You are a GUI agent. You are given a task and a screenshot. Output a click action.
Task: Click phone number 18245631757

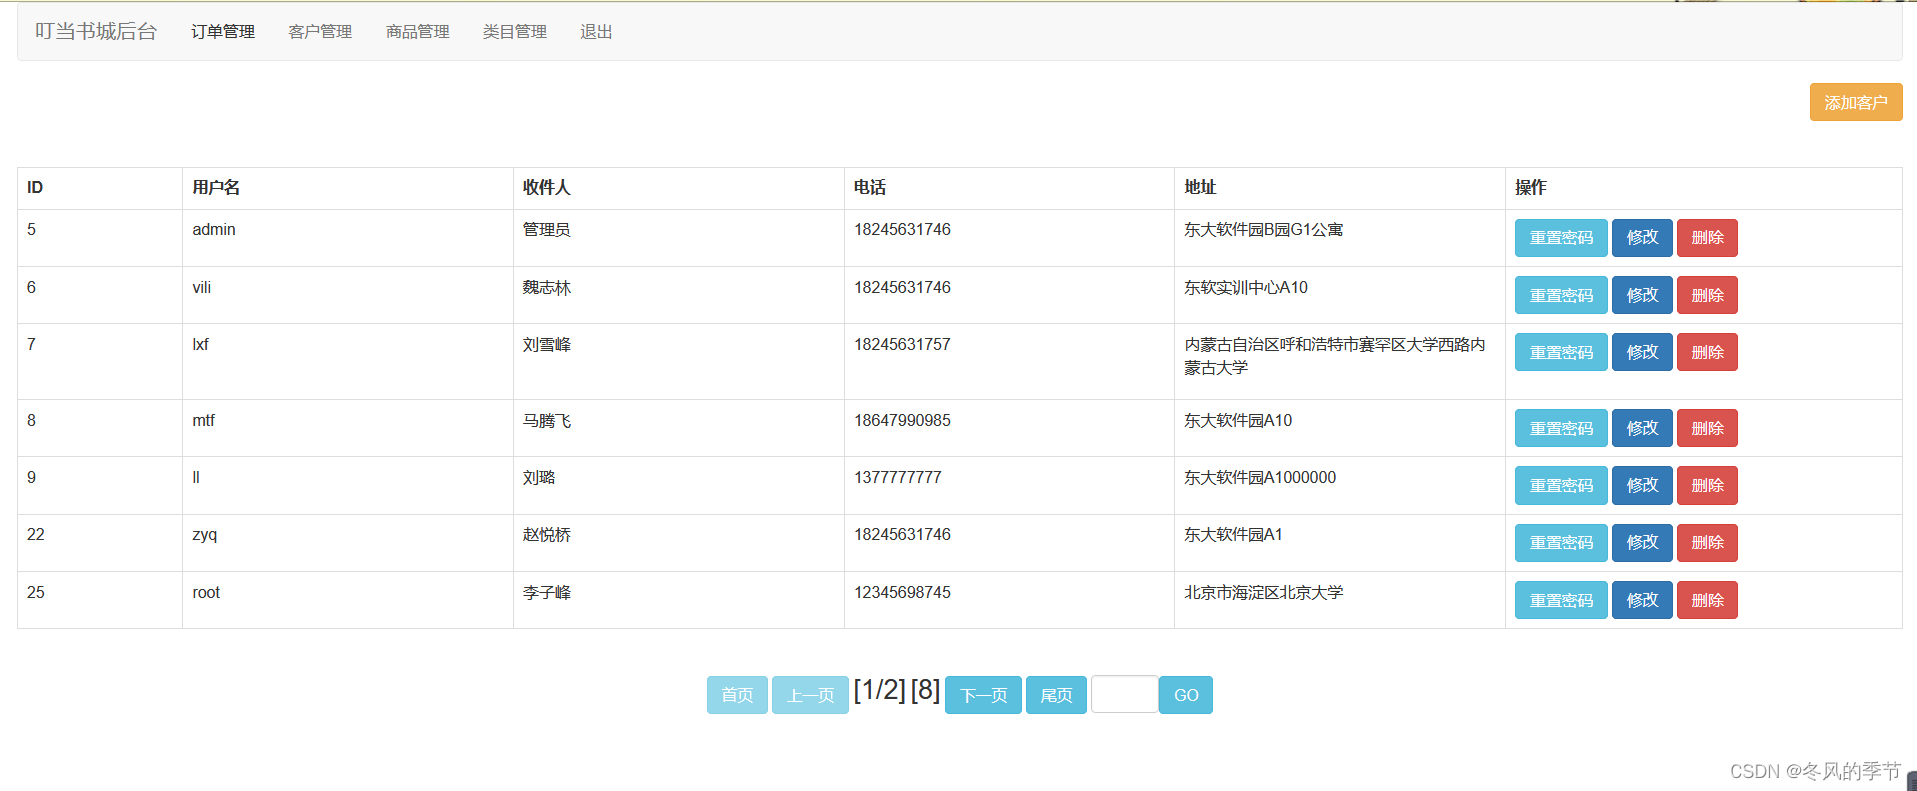coord(902,345)
